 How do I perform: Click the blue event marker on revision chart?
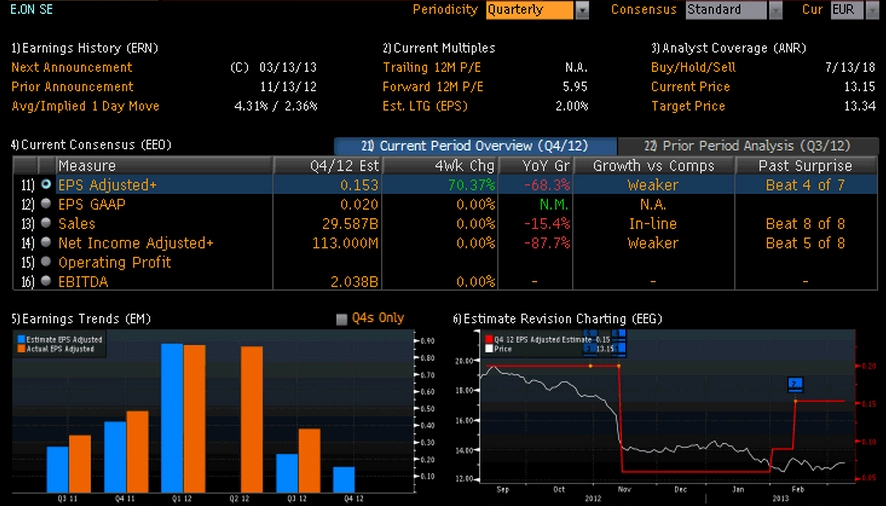click(795, 384)
